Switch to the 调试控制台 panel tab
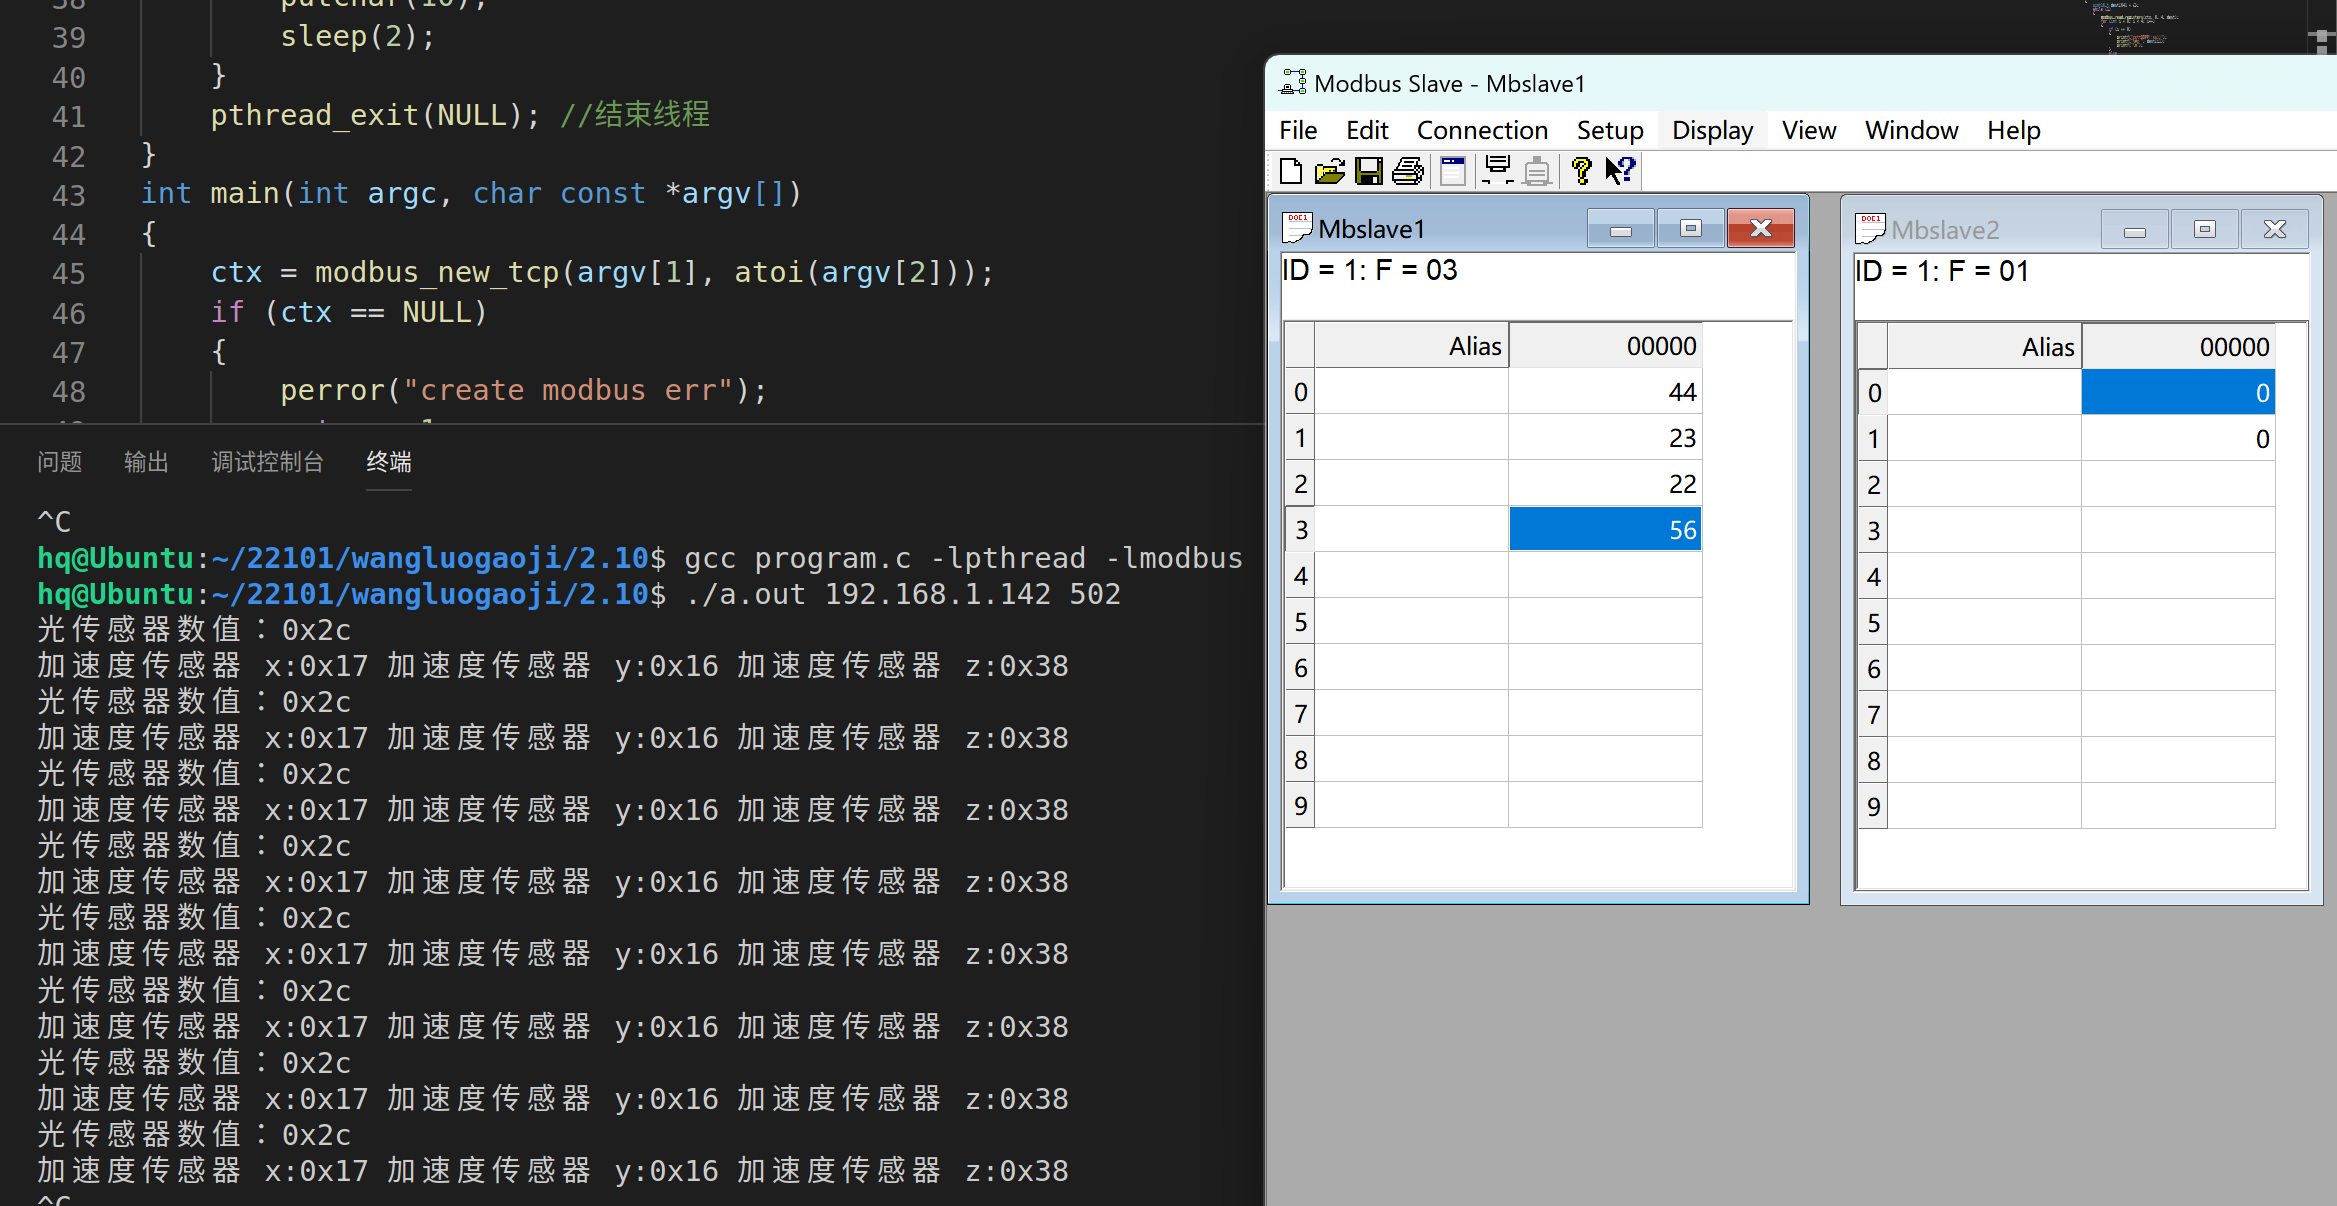The width and height of the screenshot is (2337, 1206). 267,462
